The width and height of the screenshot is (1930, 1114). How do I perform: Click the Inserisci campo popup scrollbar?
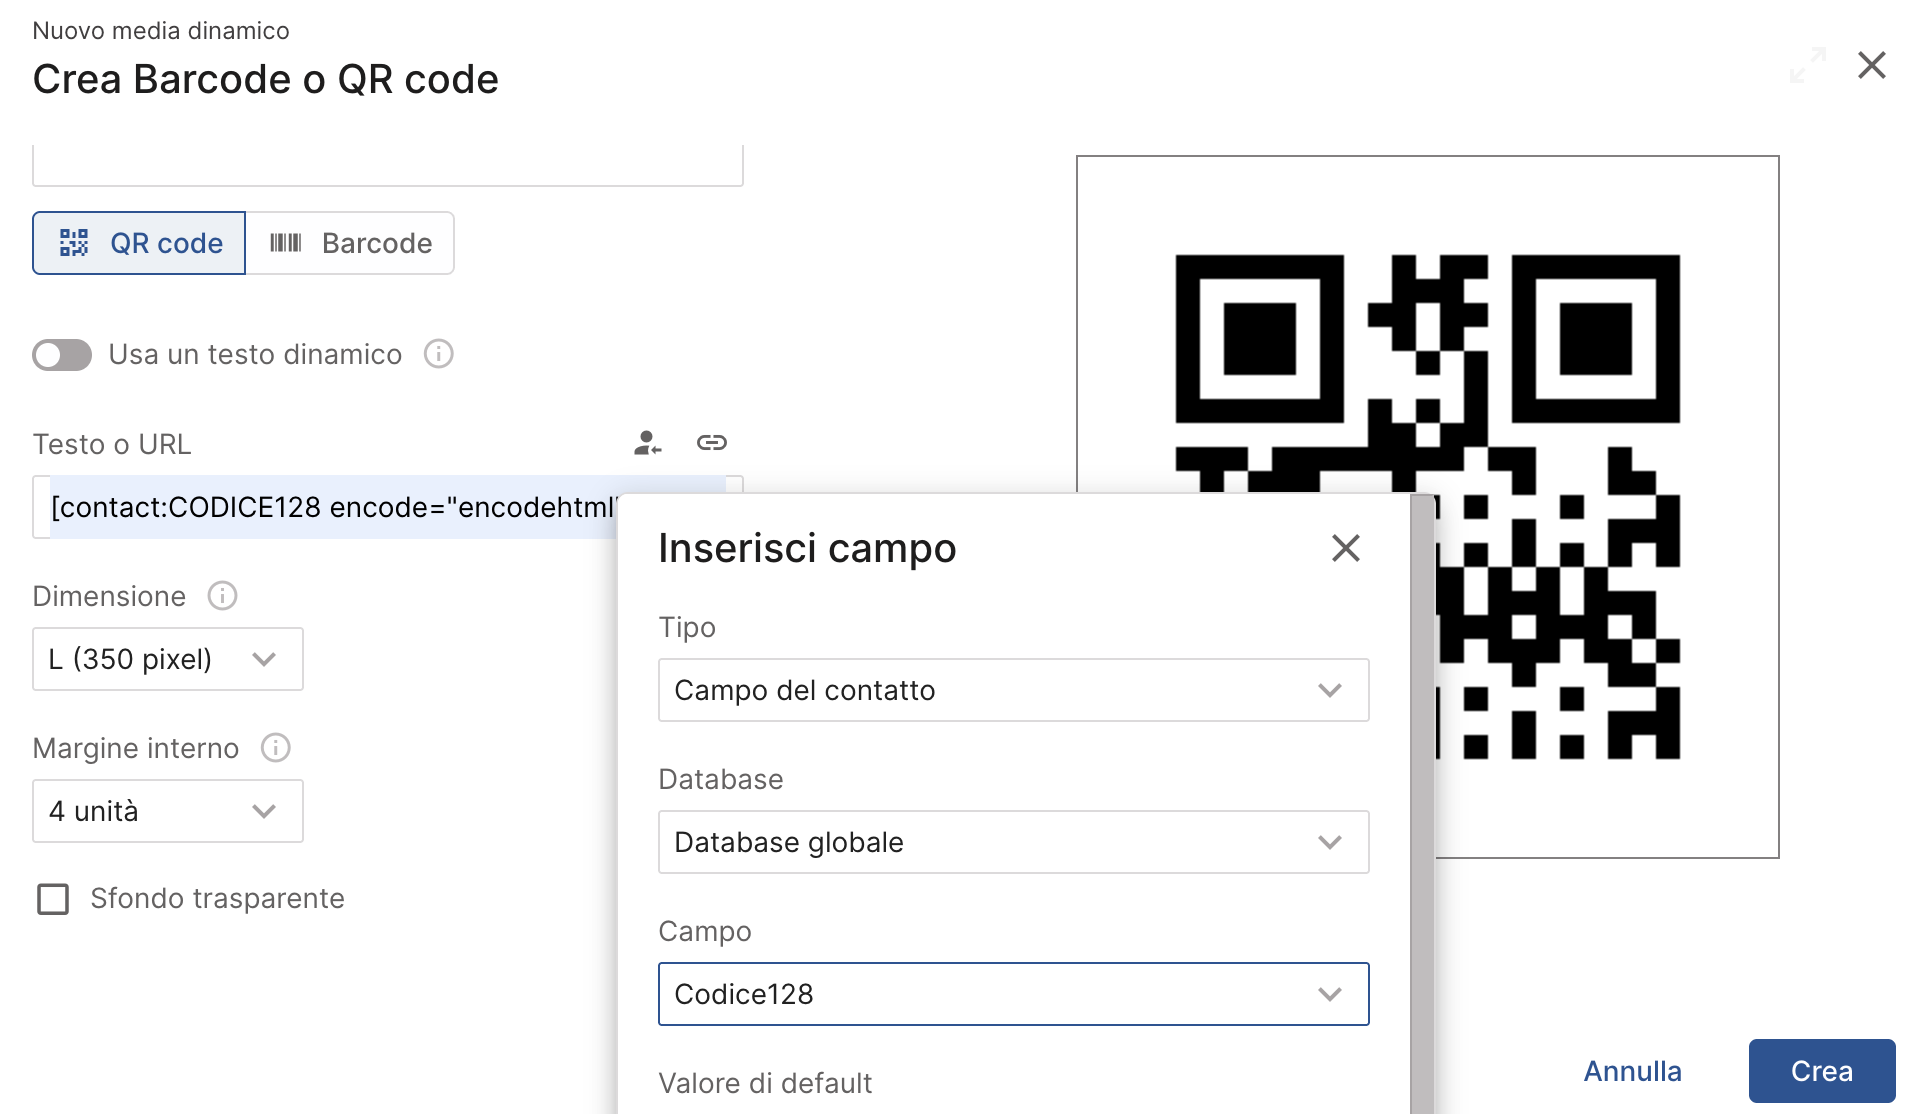click(x=1422, y=804)
